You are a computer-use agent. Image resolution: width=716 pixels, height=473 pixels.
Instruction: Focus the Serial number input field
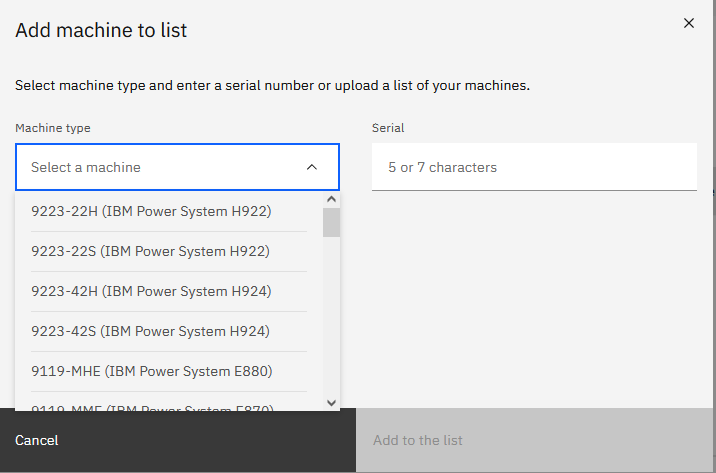[534, 167]
